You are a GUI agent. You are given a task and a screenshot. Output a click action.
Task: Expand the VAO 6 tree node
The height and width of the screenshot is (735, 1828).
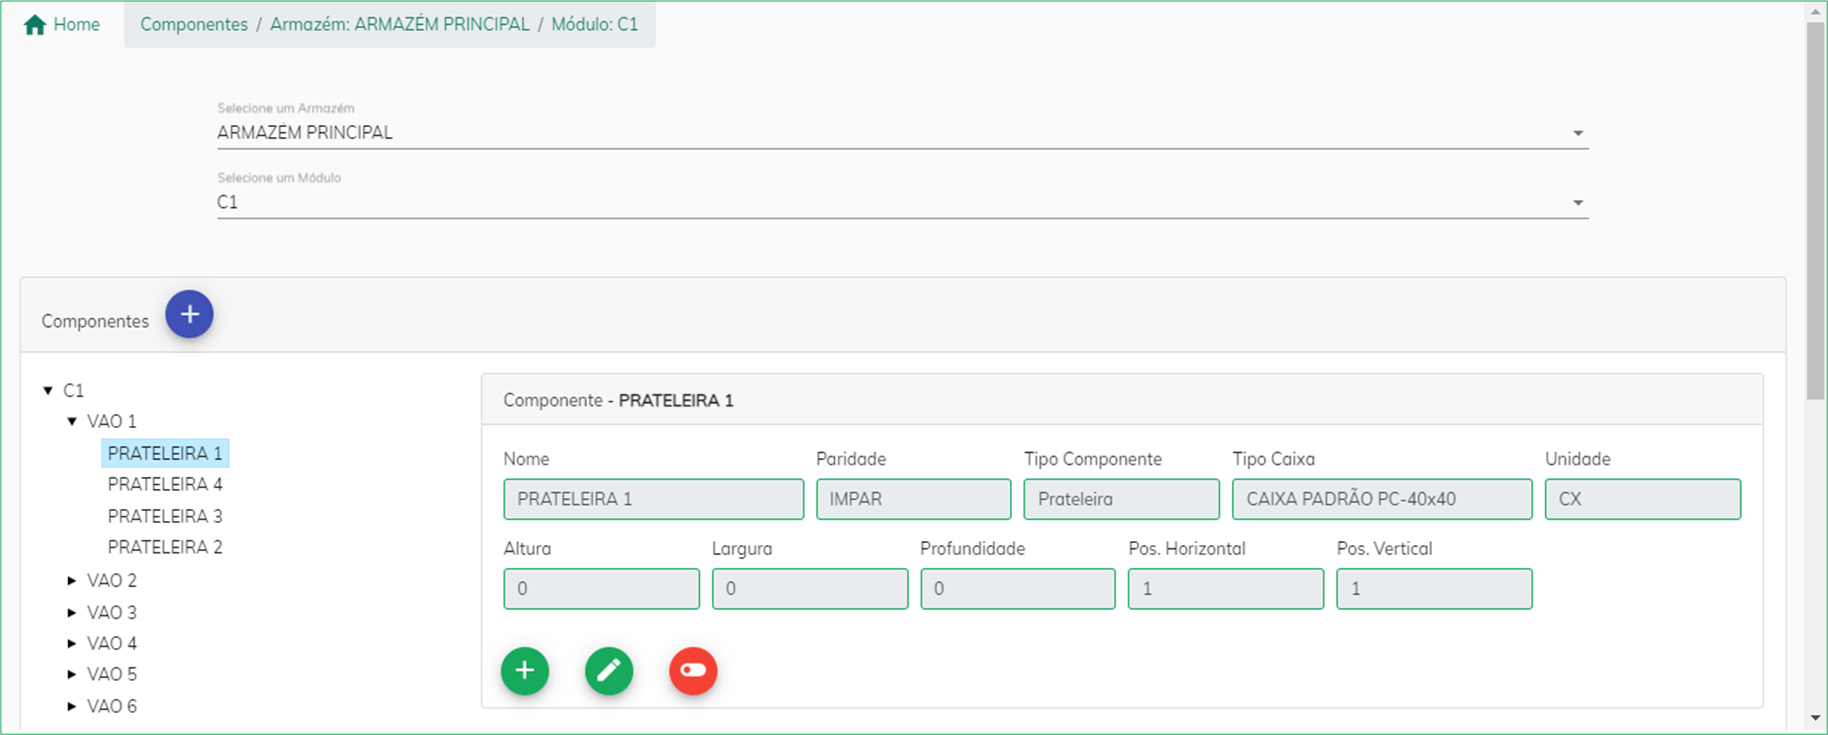click(72, 706)
